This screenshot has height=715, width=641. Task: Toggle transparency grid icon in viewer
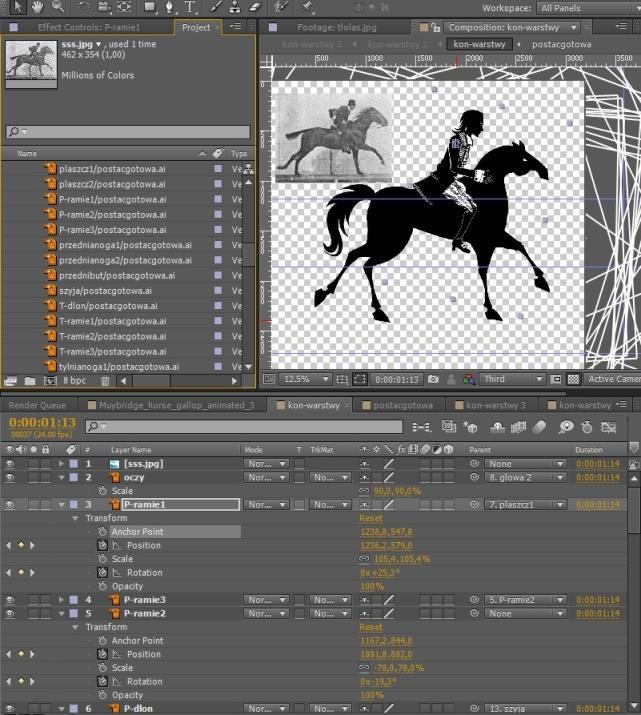tap(573, 379)
